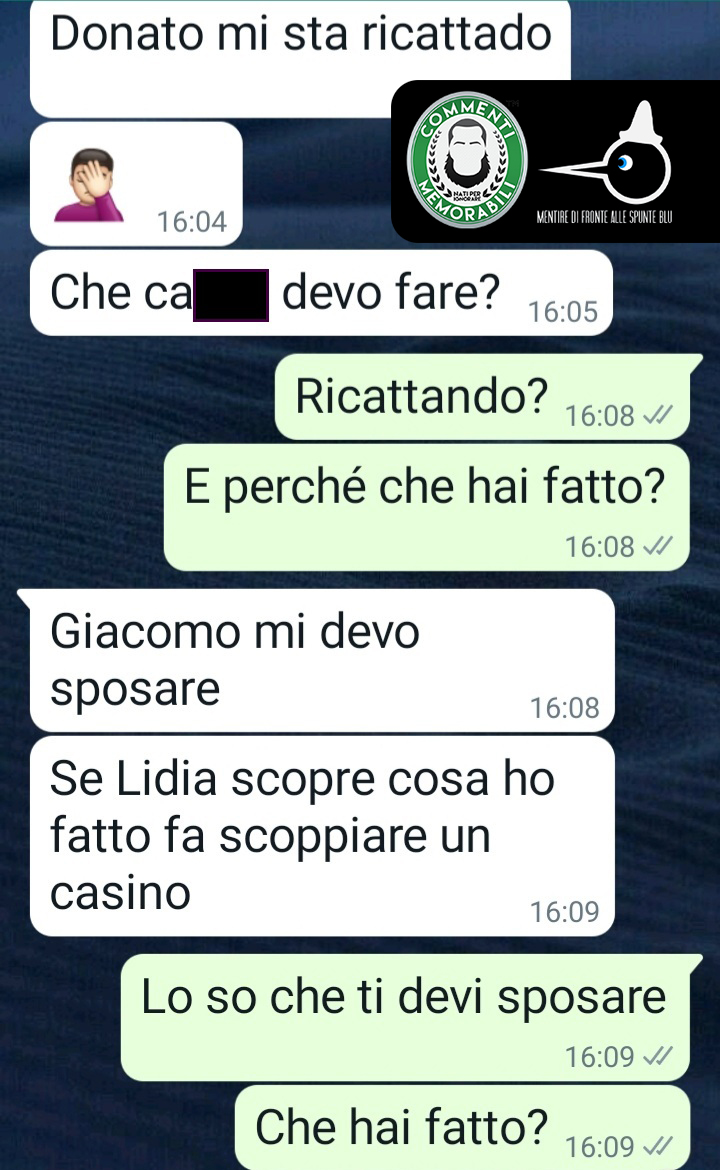
Task: Click read ticks on 'E perché che hai fatto?'
Action: 658,546
